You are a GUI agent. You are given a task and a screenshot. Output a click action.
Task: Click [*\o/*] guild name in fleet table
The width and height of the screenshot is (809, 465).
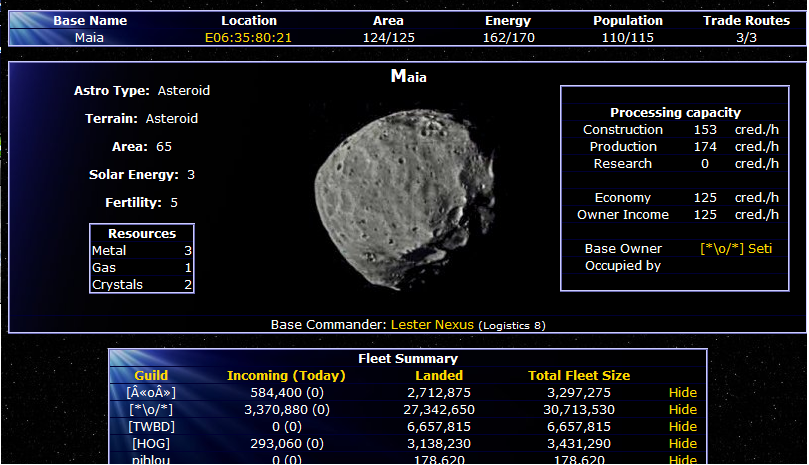[x=151, y=409]
